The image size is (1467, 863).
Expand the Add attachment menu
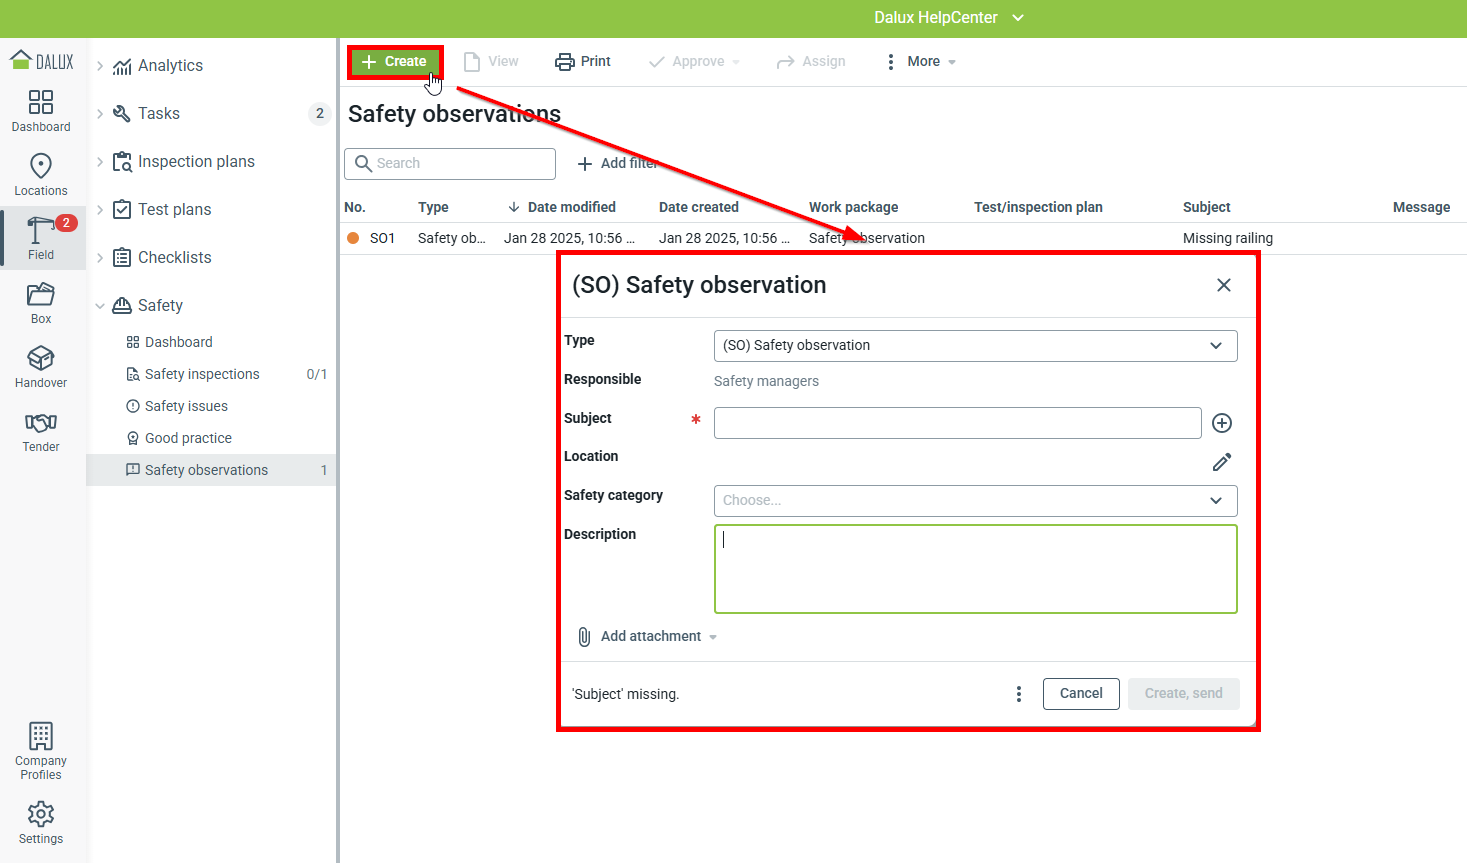coord(649,637)
